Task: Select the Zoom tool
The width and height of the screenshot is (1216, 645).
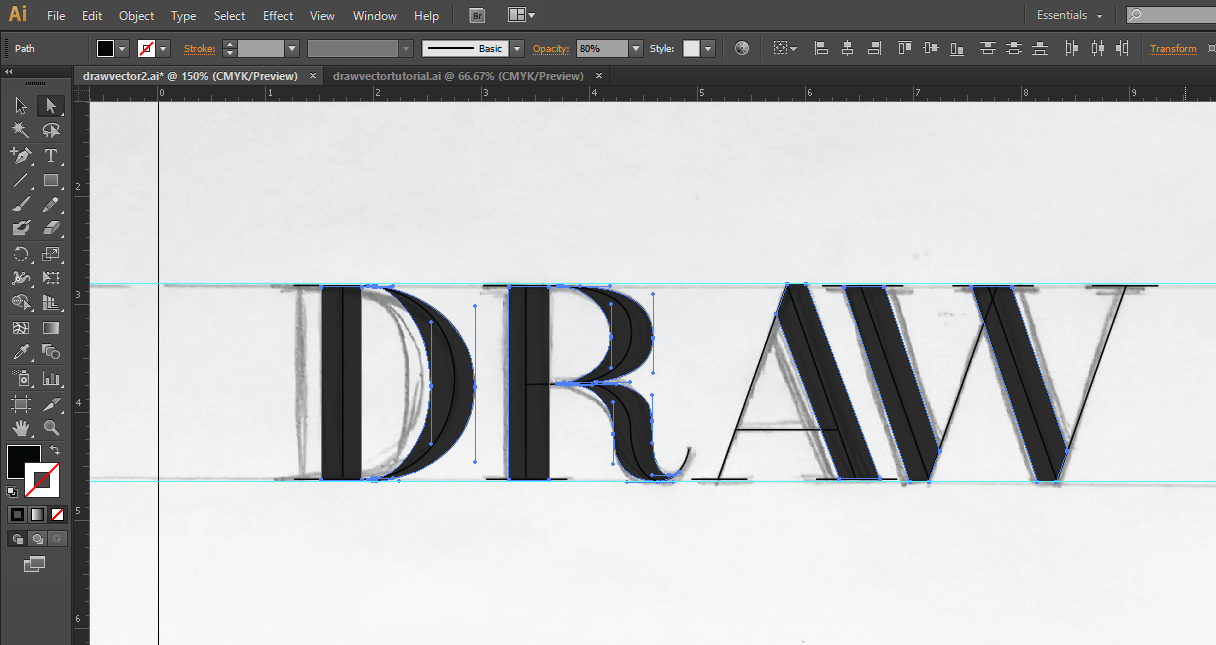Action: [x=50, y=427]
